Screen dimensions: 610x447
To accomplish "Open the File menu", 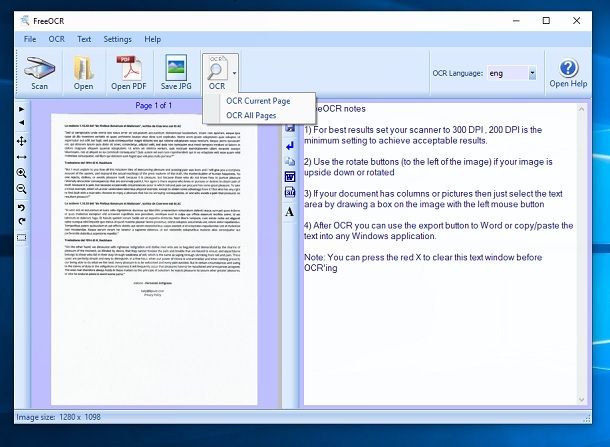I will 30,39.
